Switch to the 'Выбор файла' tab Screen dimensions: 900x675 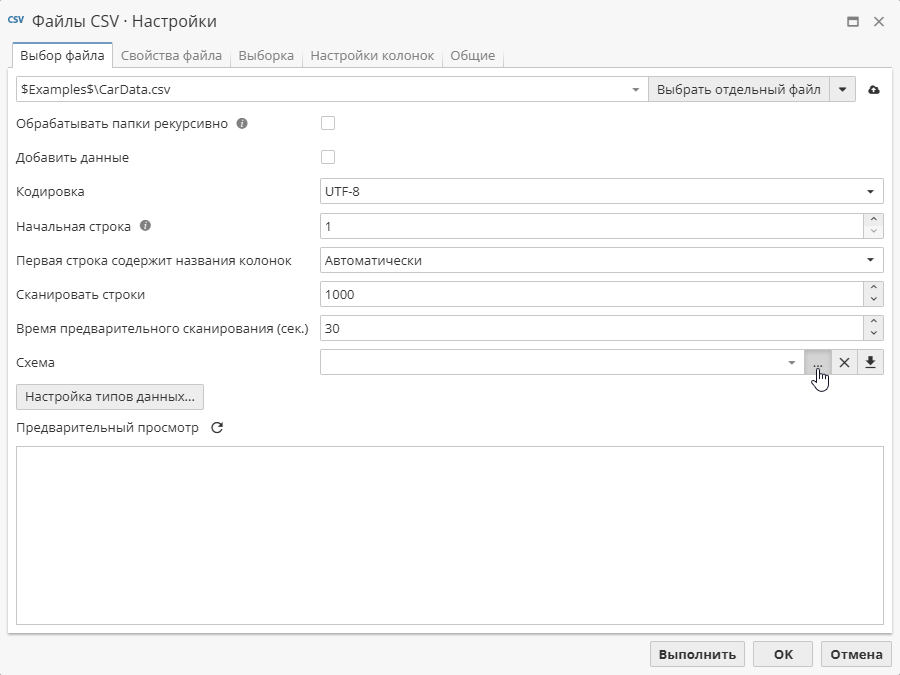(x=62, y=56)
